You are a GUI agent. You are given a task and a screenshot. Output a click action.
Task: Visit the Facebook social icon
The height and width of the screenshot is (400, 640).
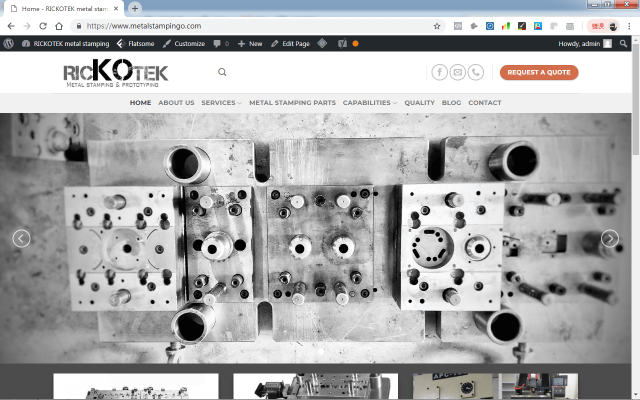click(440, 72)
